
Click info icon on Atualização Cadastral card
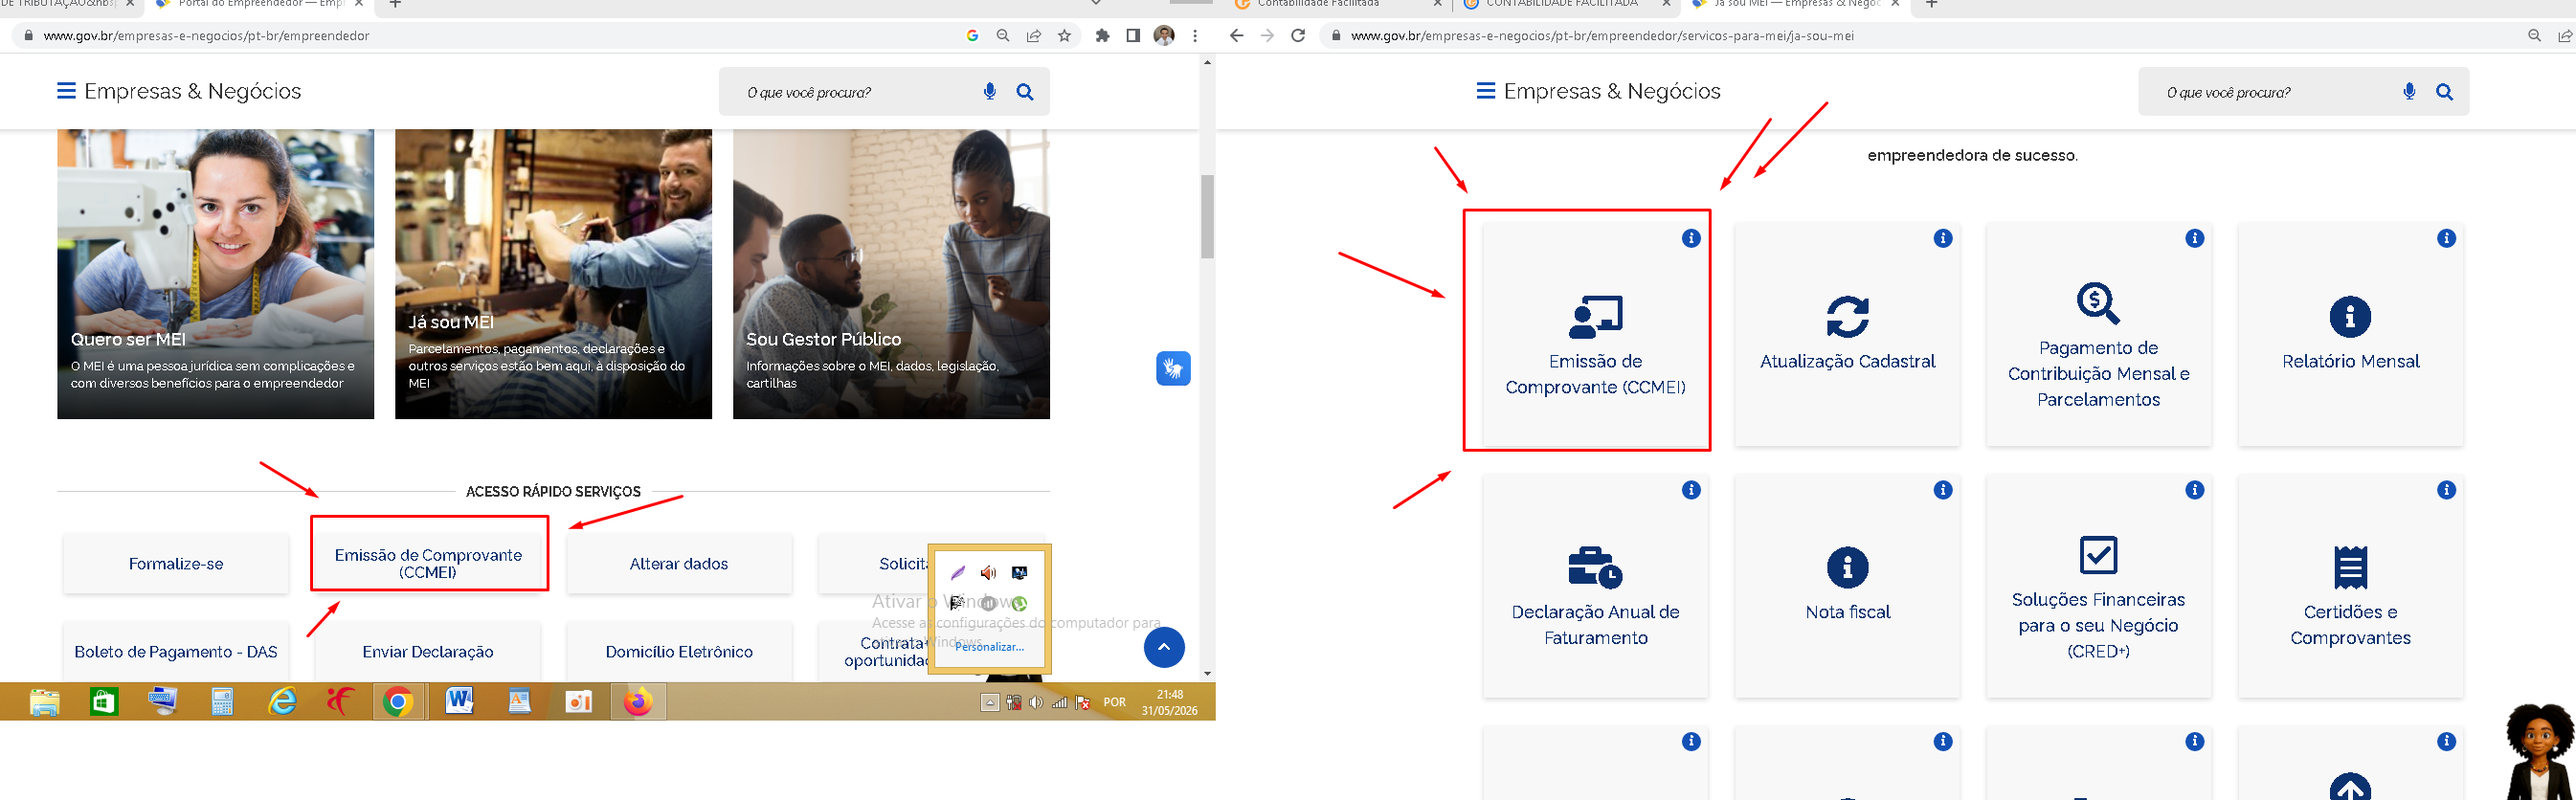(x=1942, y=238)
